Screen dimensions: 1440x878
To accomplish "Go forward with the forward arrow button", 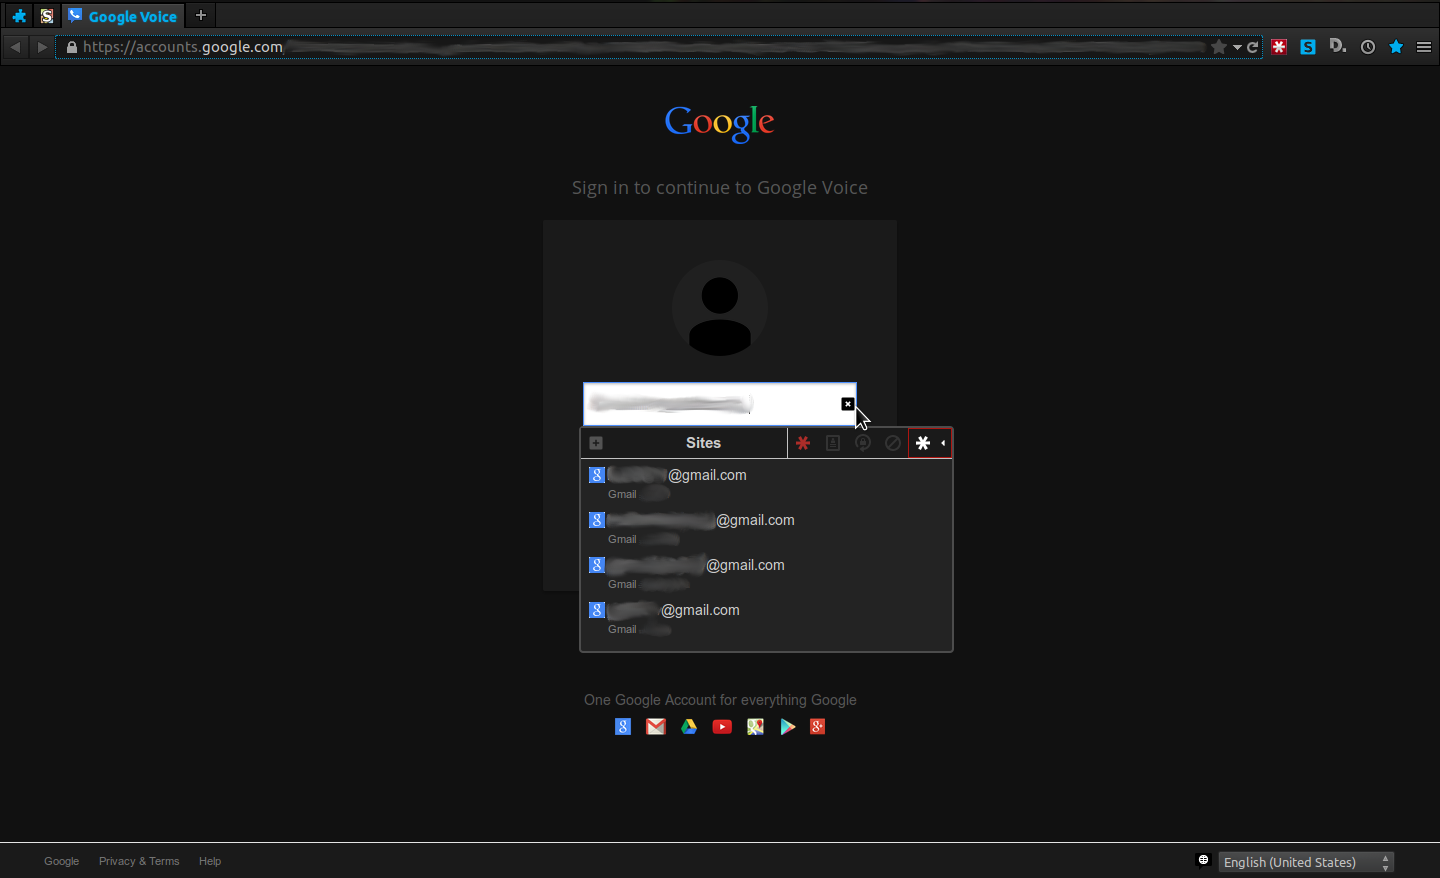I will pos(42,47).
